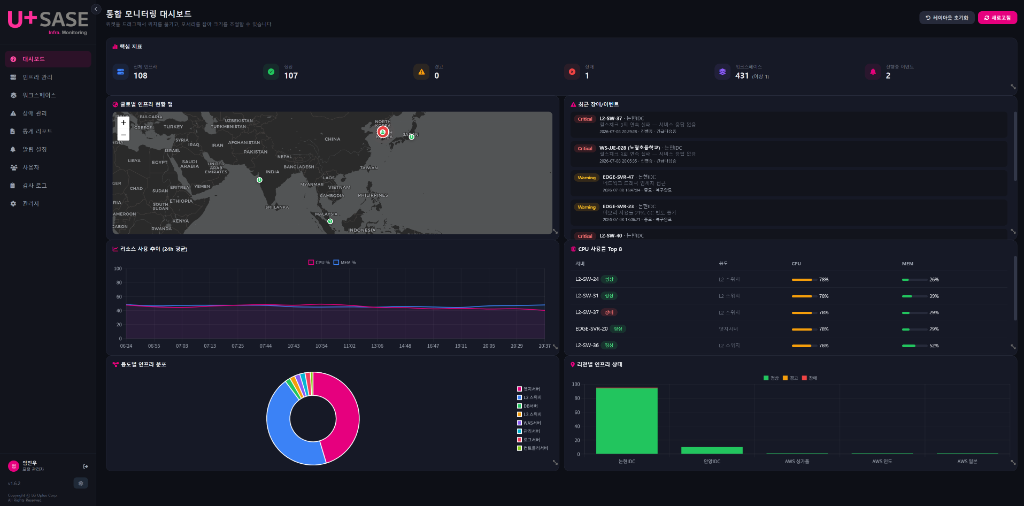
Task: Zoom out on the infrastructure map
Action: (123, 134)
